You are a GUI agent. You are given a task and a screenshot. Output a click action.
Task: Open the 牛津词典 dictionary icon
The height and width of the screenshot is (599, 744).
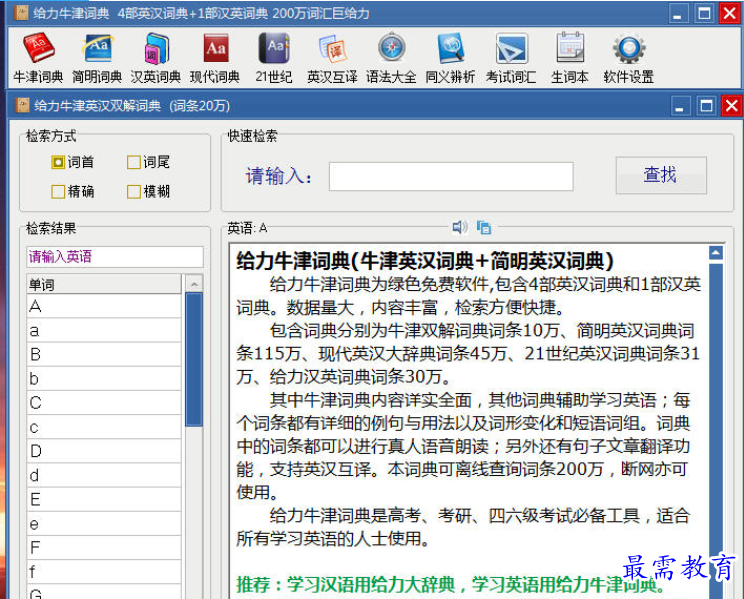click(38, 57)
